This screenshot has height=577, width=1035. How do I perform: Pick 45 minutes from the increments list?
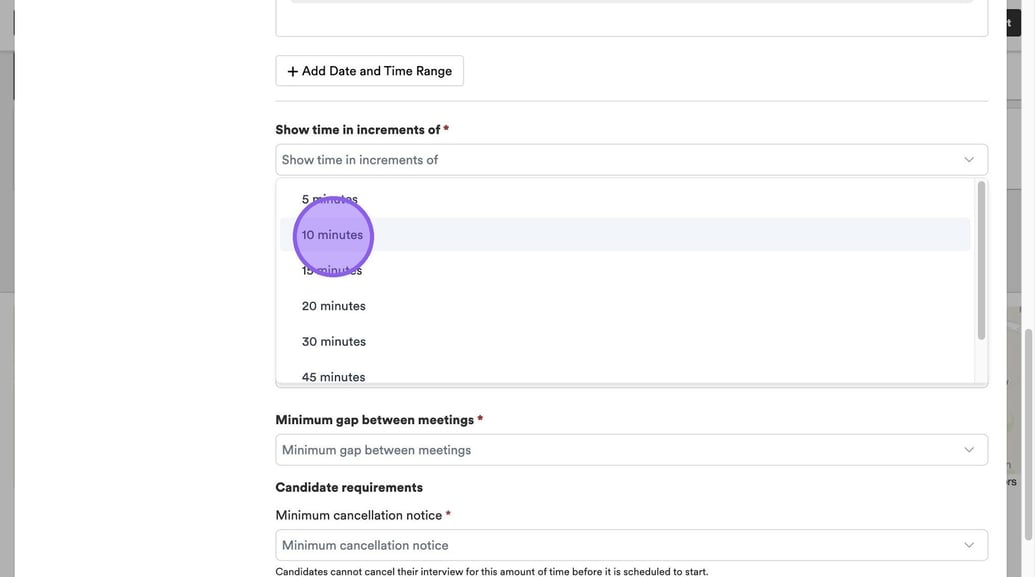[x=334, y=377]
